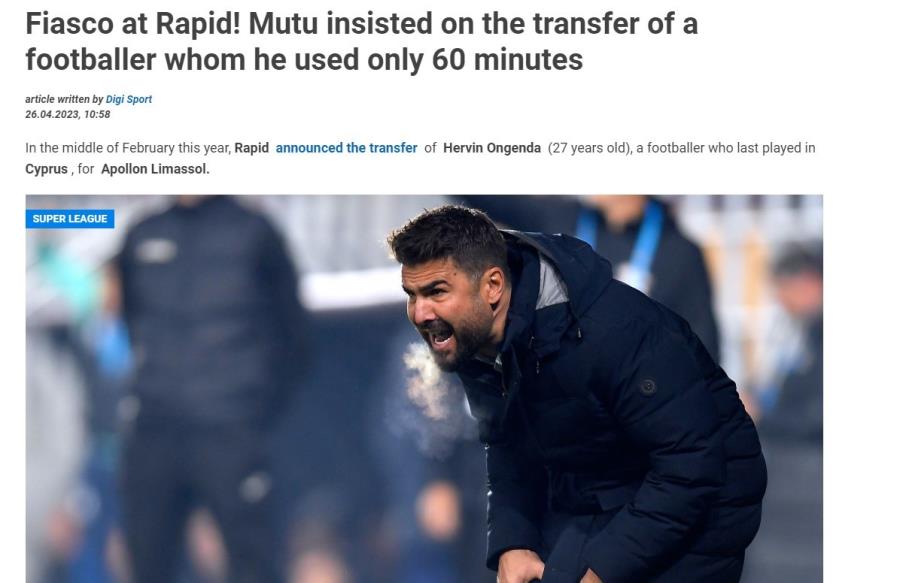Click the 'article written by' label
Screen dimensions: 900x583
pyautogui.click(x=64, y=99)
